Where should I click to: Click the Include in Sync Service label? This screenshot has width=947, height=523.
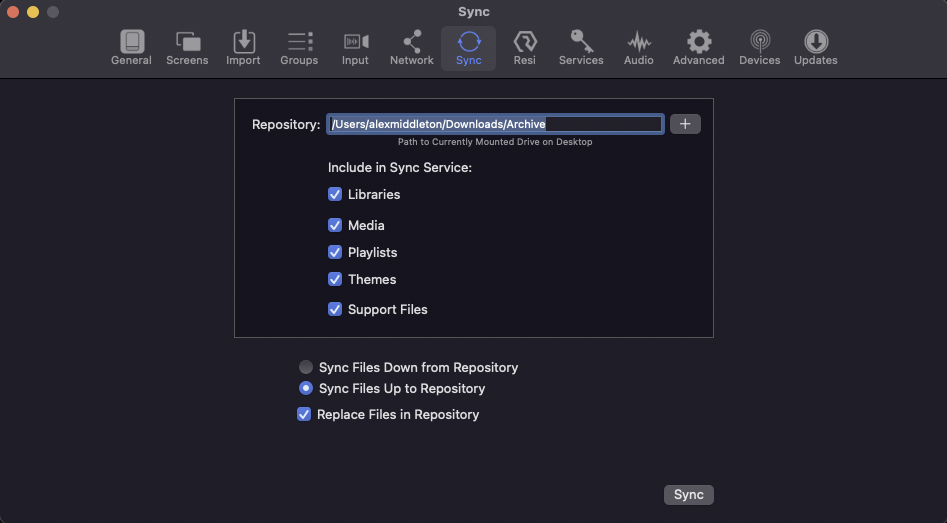click(x=400, y=167)
